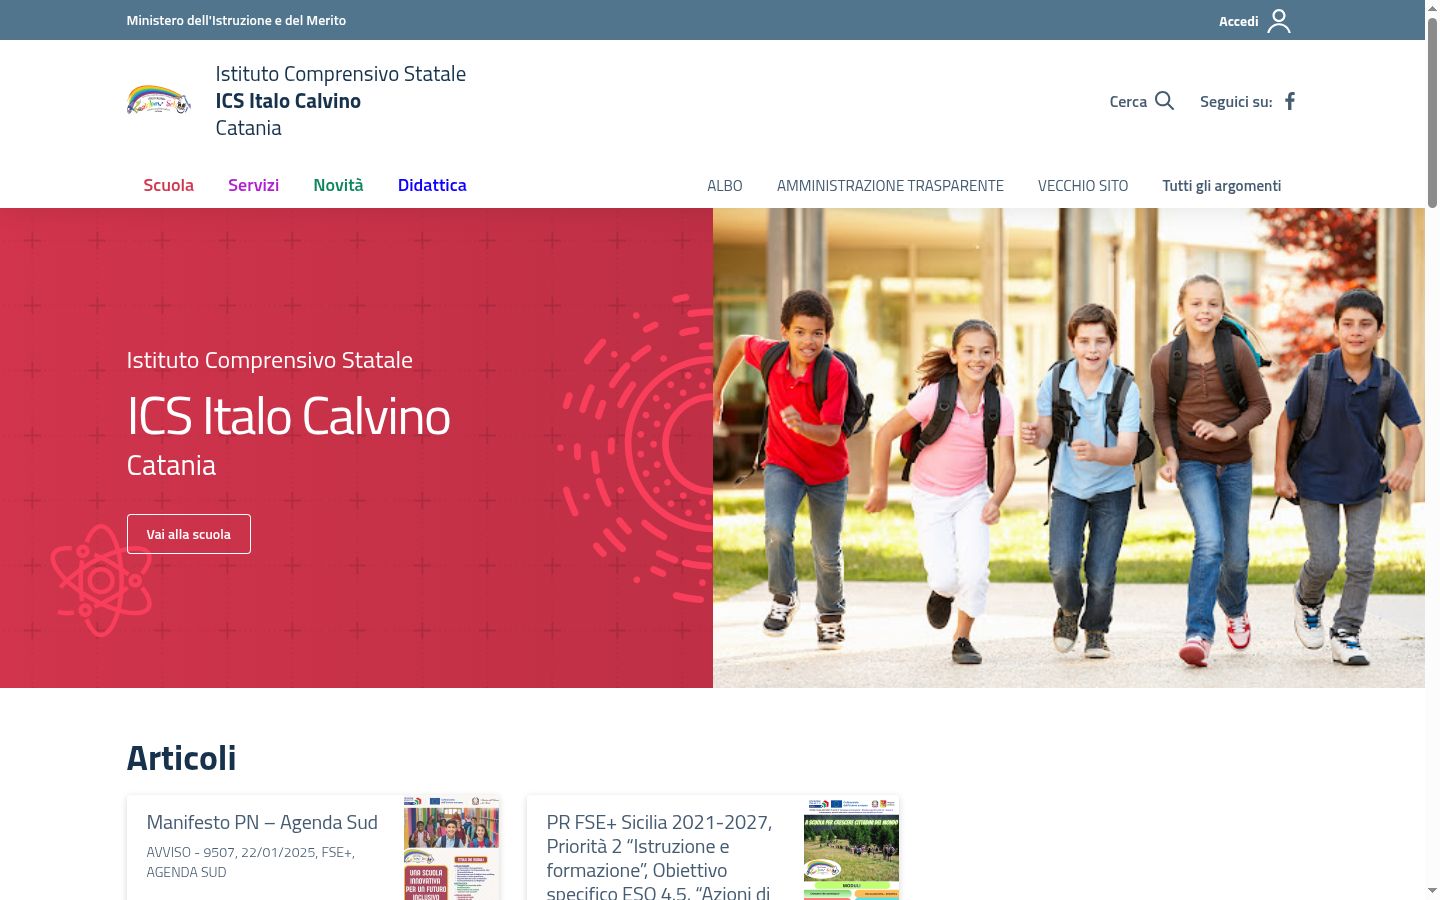Open the Didattica menu
The width and height of the screenshot is (1440, 900).
click(432, 185)
